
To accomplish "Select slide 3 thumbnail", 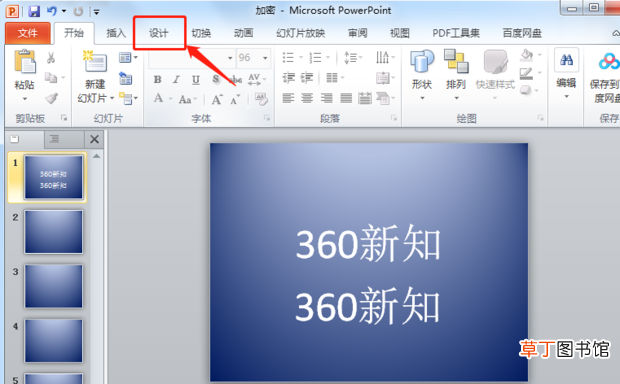I will pyautogui.click(x=54, y=286).
